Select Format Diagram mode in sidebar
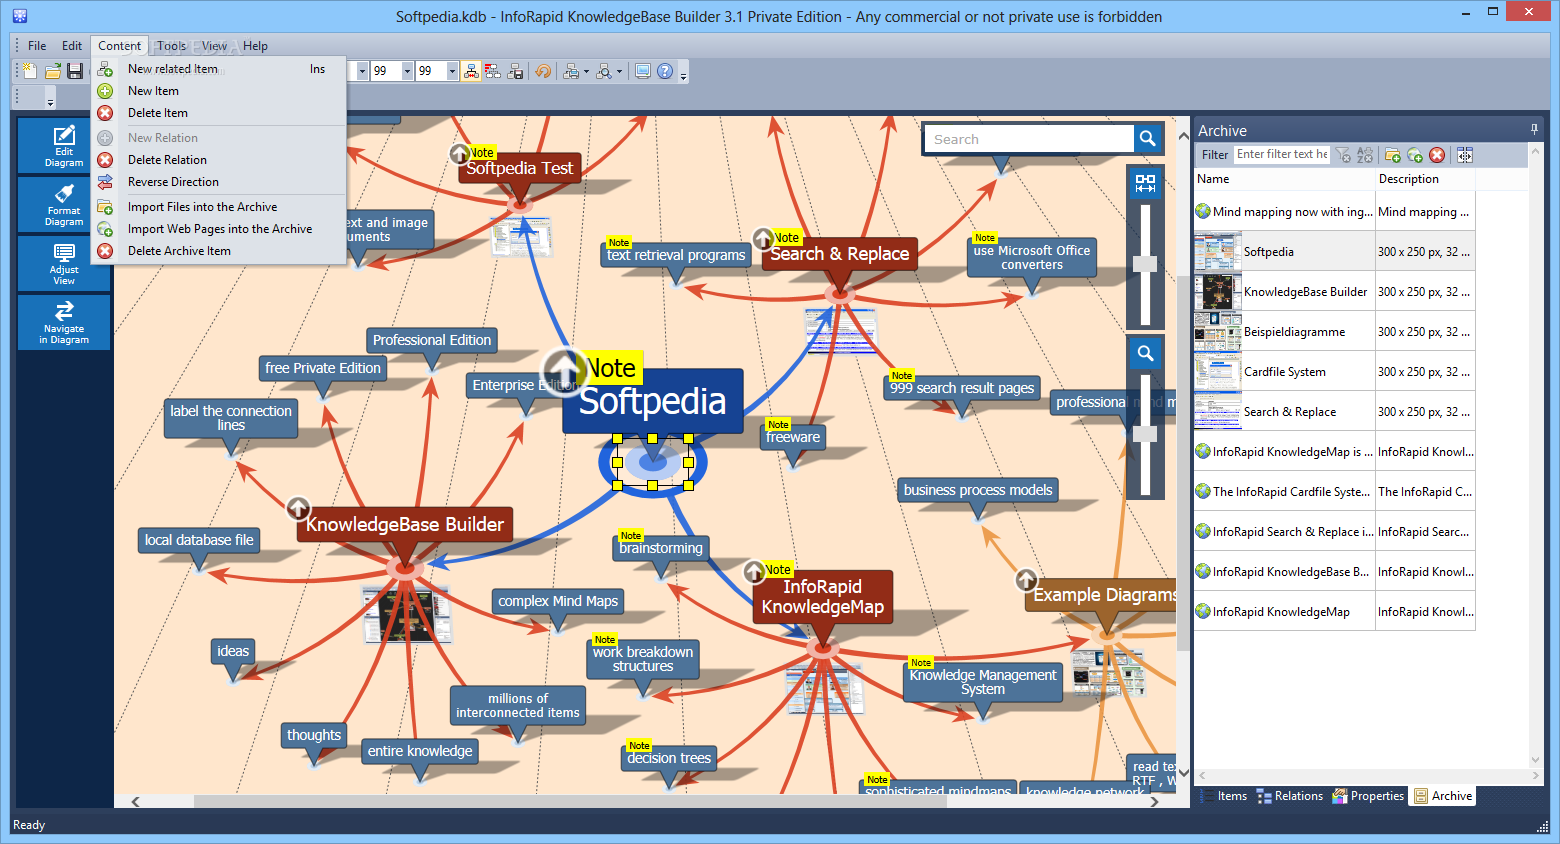 point(64,204)
